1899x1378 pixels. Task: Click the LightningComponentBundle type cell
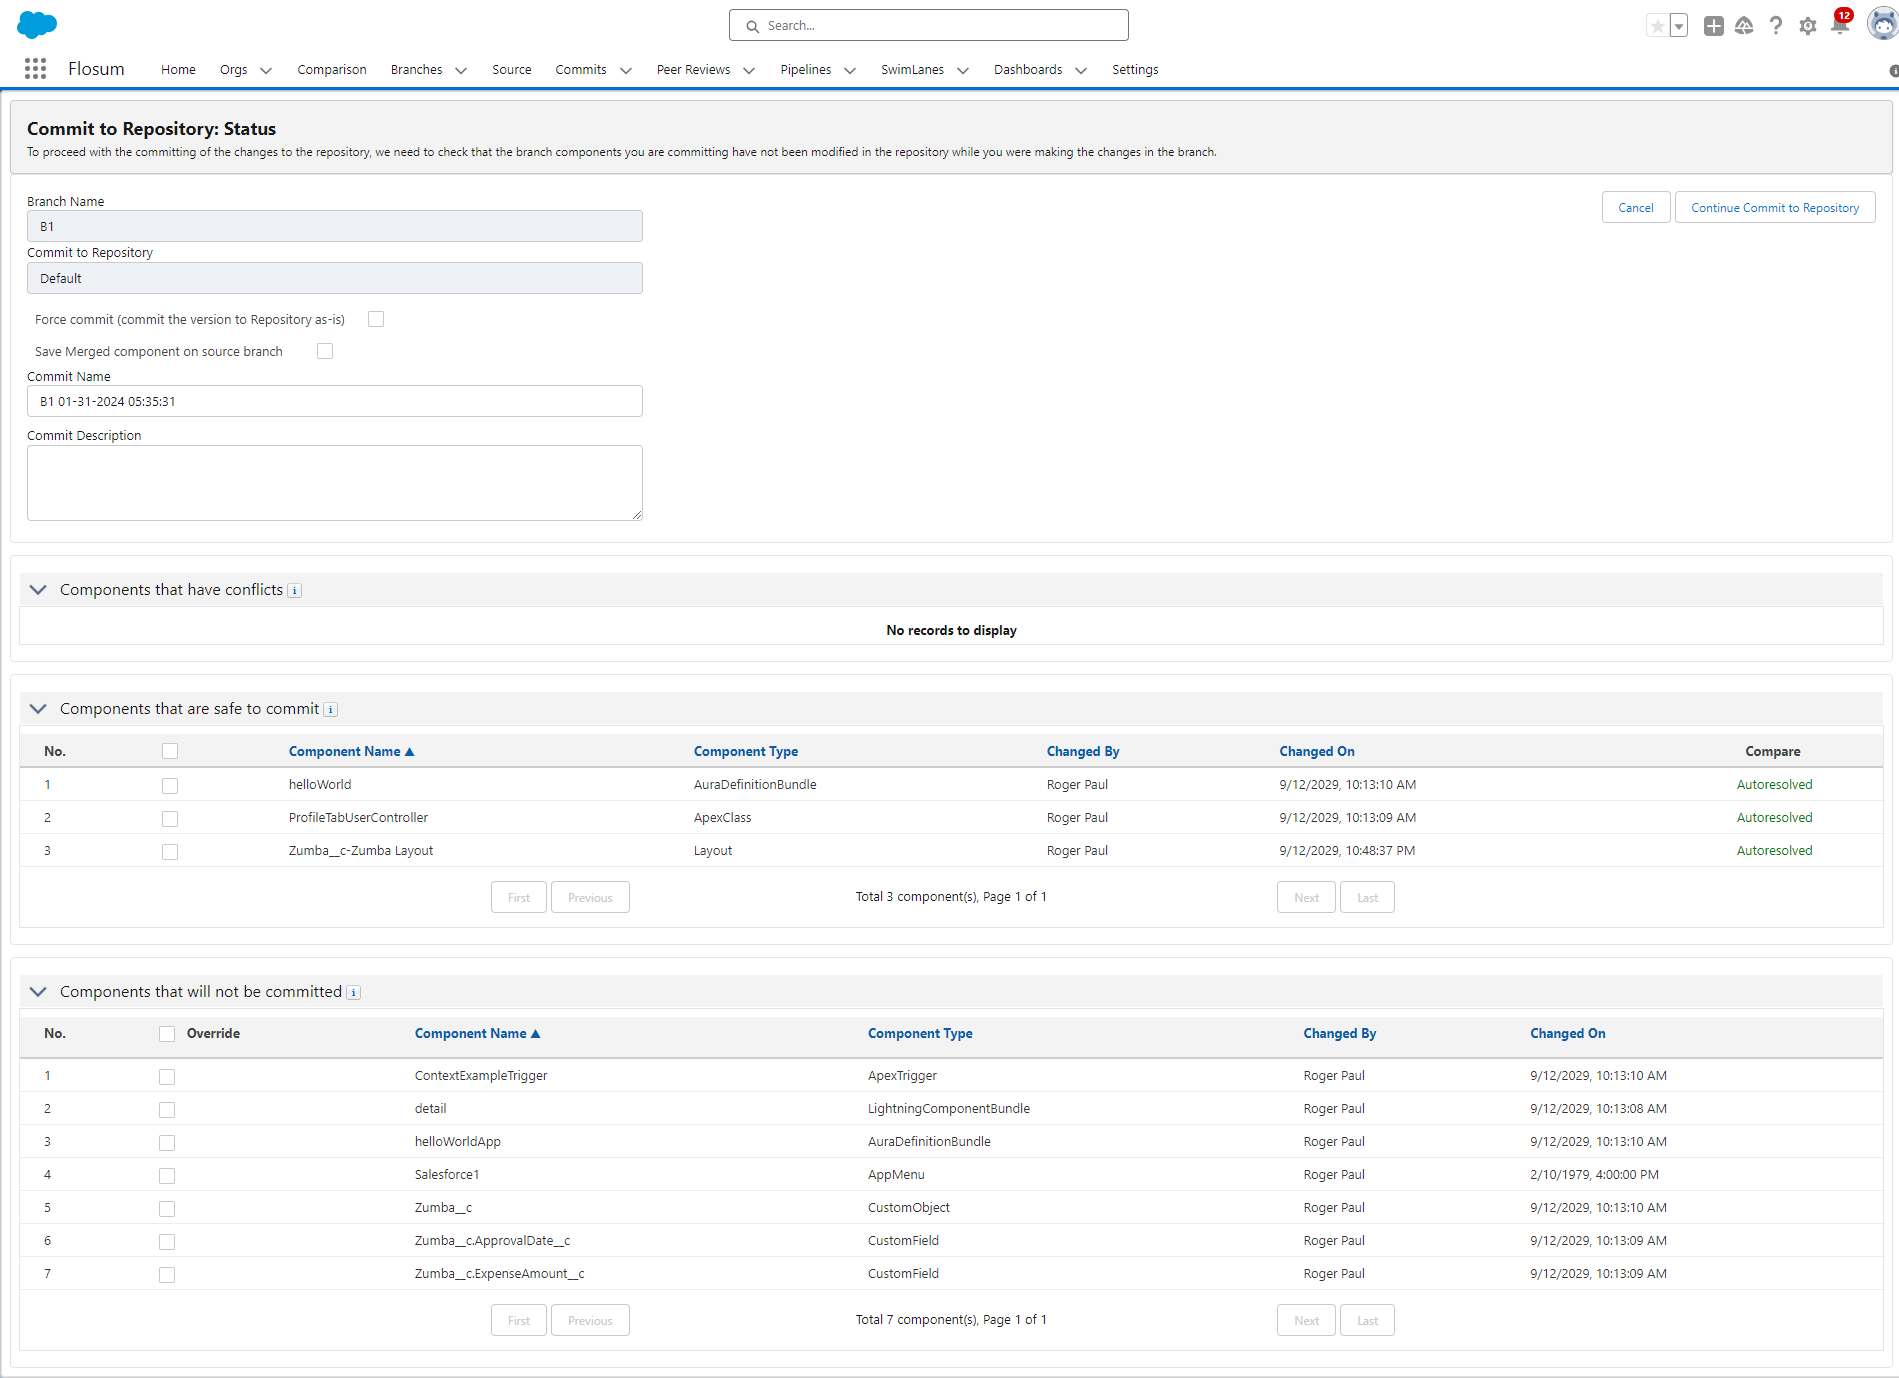pos(949,1108)
